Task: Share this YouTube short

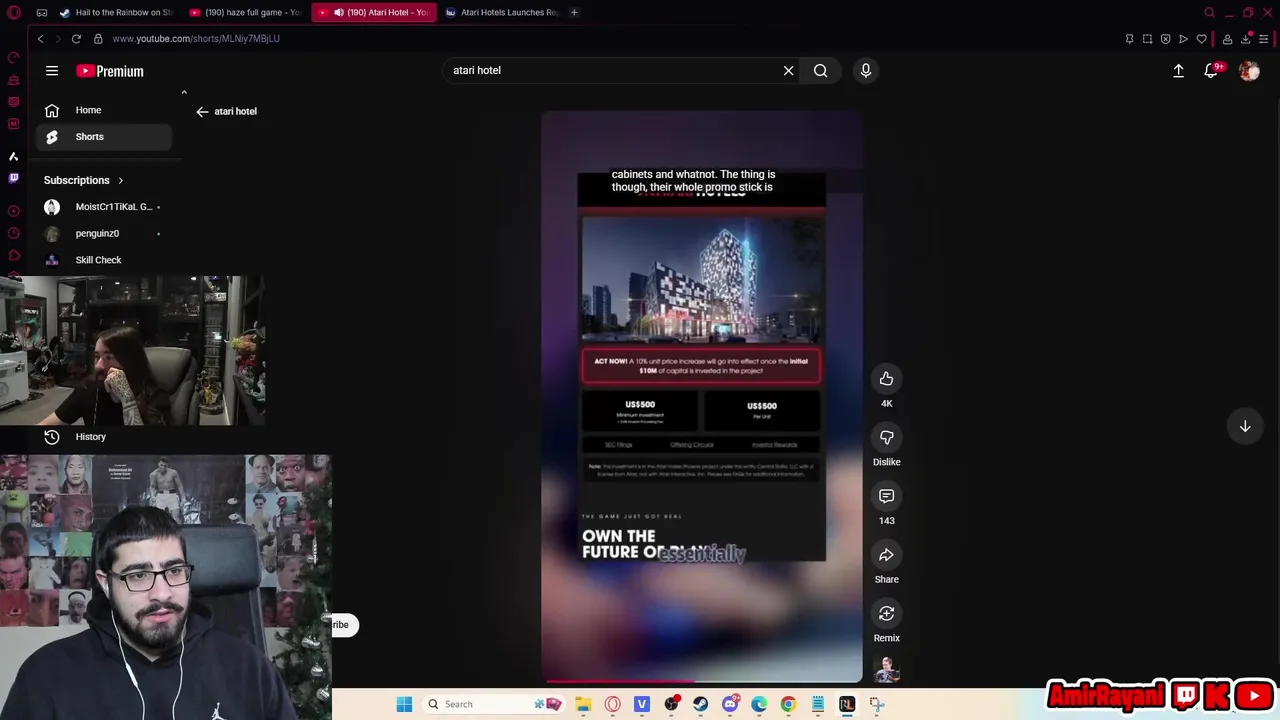Action: [886, 555]
